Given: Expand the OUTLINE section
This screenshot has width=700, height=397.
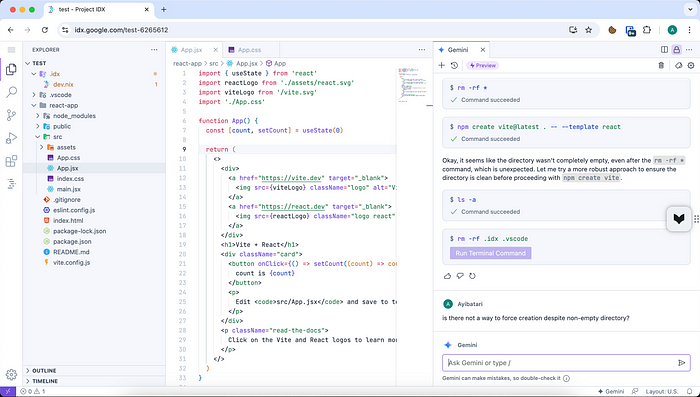Looking at the screenshot, I should [44, 371].
